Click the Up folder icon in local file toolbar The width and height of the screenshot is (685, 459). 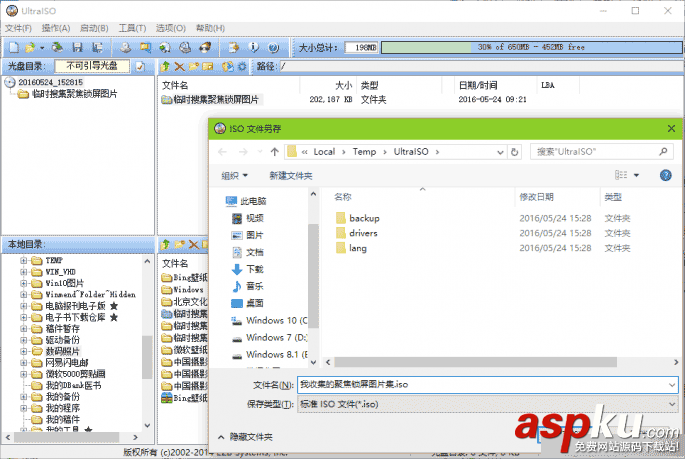click(x=165, y=245)
